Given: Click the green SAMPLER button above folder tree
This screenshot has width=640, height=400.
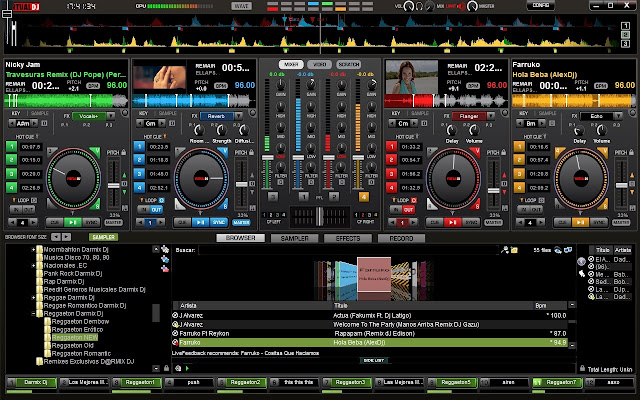Looking at the screenshot, I should click(103, 237).
